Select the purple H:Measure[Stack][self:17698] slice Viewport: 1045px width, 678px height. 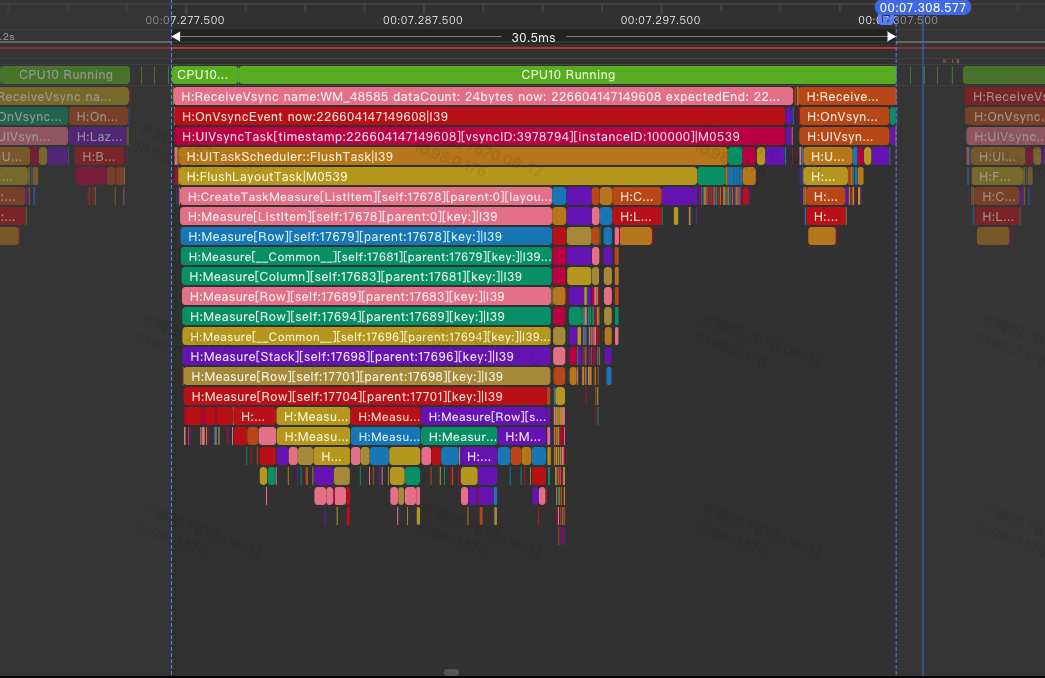click(x=366, y=356)
